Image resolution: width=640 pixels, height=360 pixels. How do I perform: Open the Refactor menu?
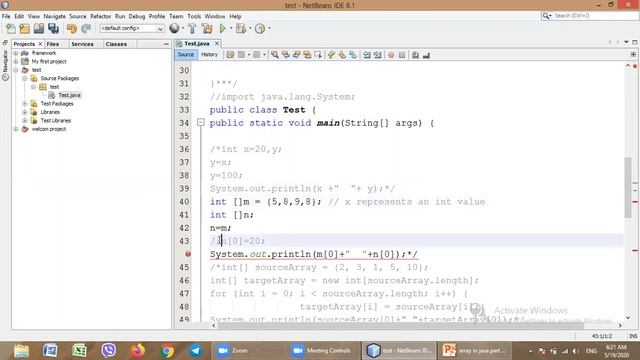click(x=100, y=16)
